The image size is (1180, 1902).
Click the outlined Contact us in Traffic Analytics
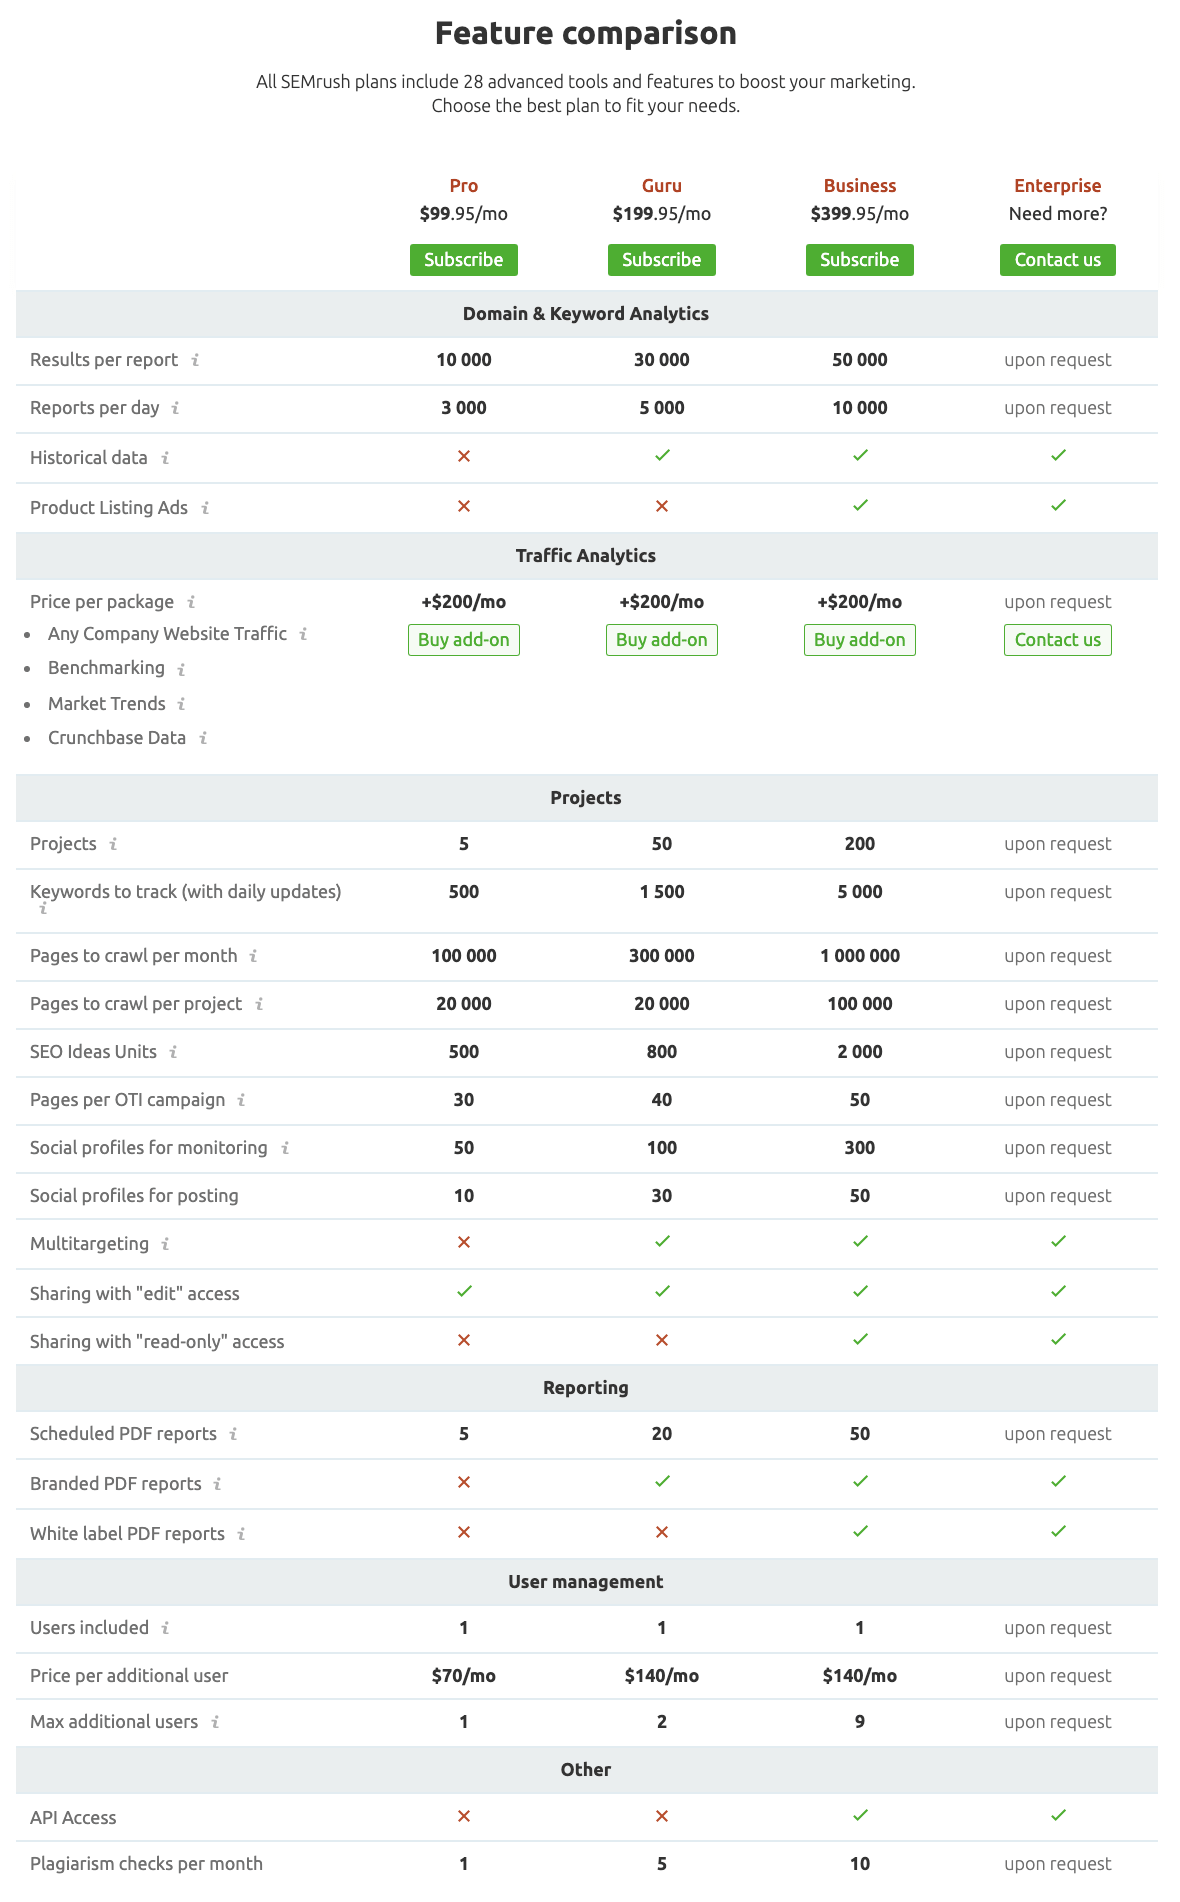pos(1058,640)
